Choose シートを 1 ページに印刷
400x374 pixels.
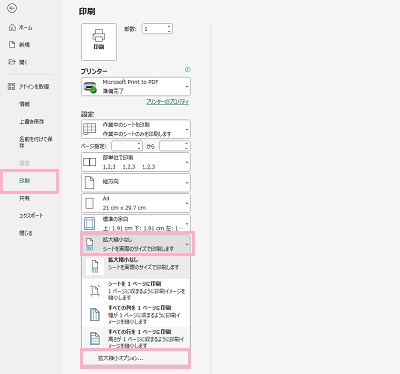coord(136,290)
